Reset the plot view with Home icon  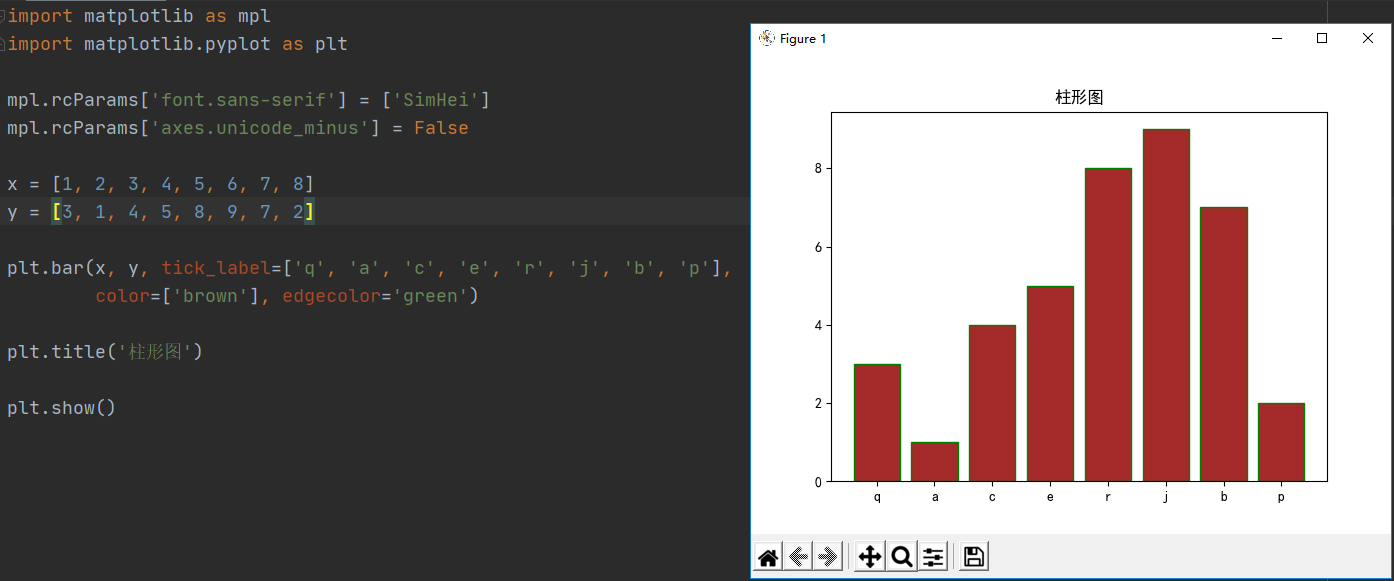[768, 557]
